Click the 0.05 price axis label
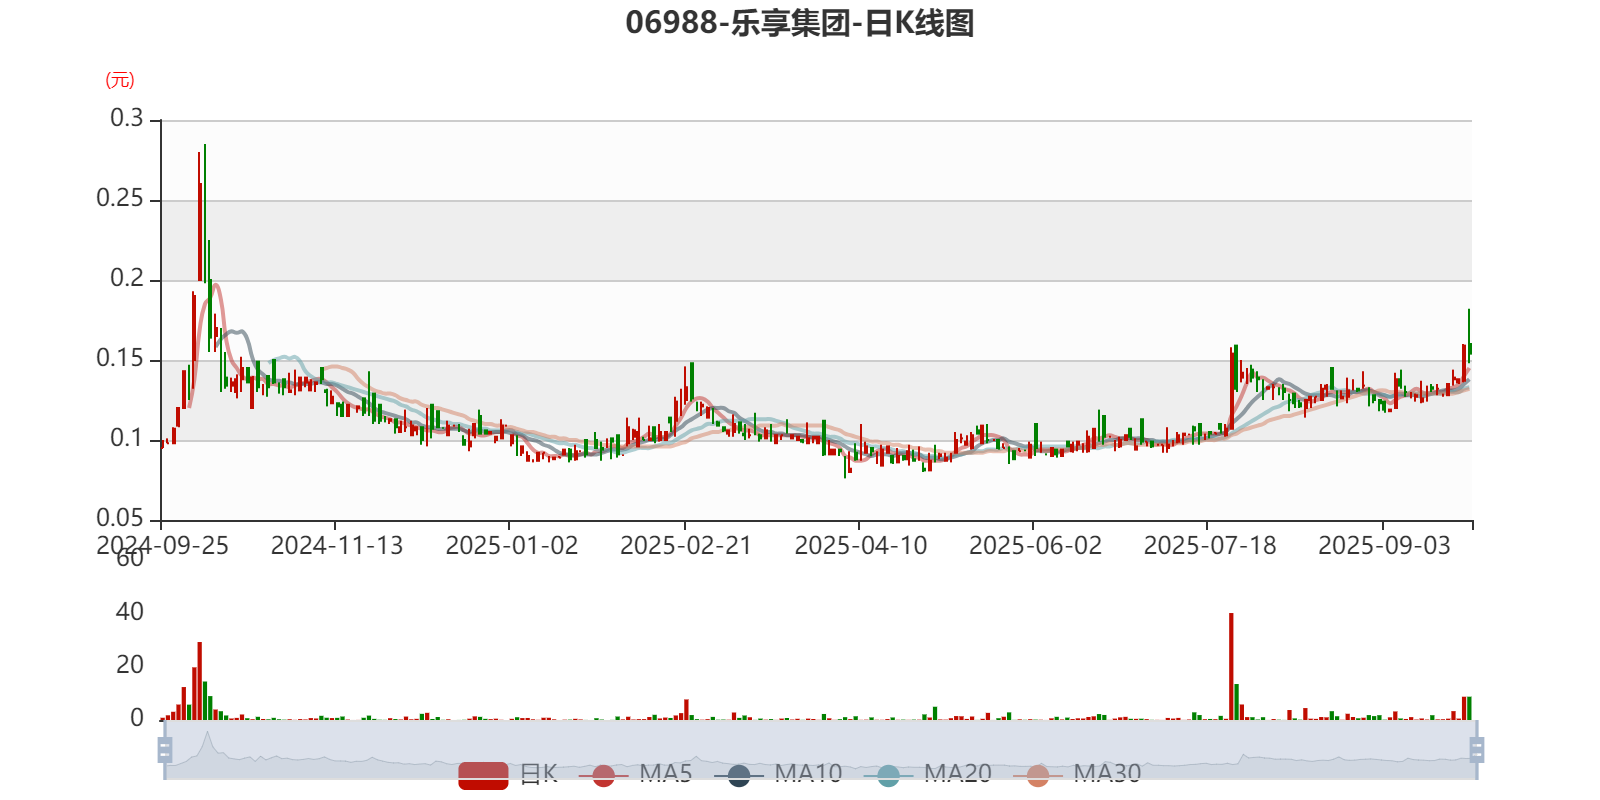 pos(120,518)
